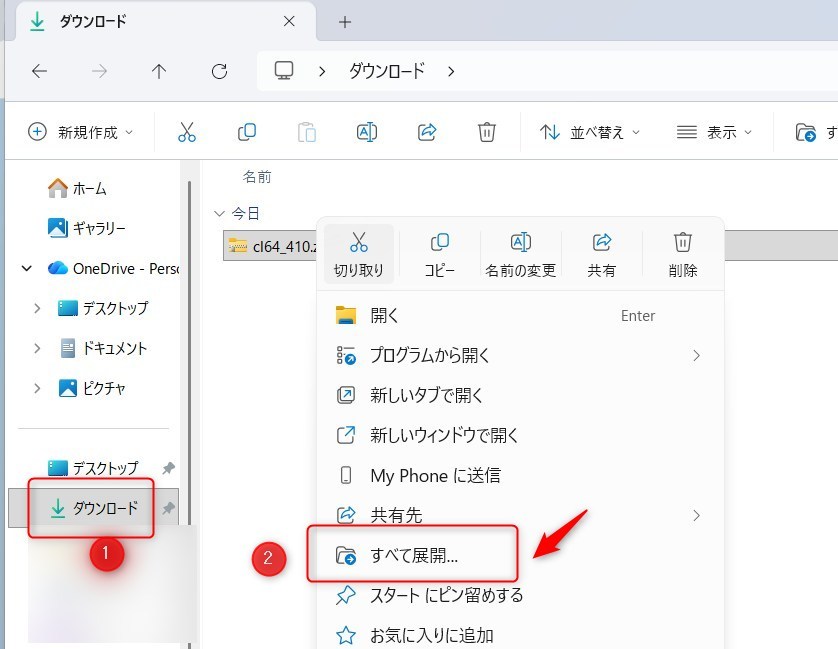Click the Refresh button in the navigation bar
The width and height of the screenshot is (838, 649).
(220, 71)
